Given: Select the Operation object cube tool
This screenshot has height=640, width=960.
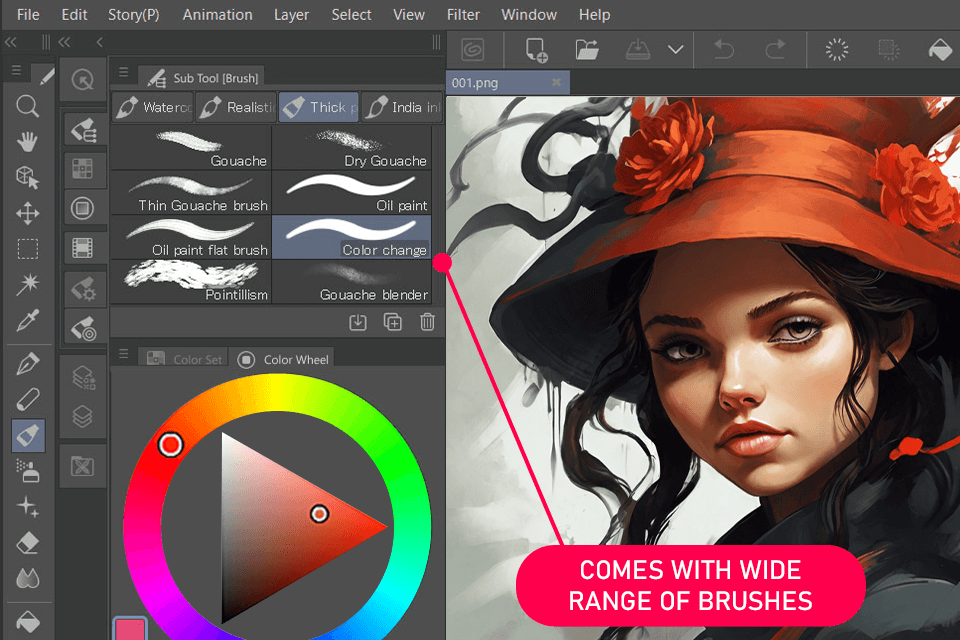Looking at the screenshot, I should [28, 177].
